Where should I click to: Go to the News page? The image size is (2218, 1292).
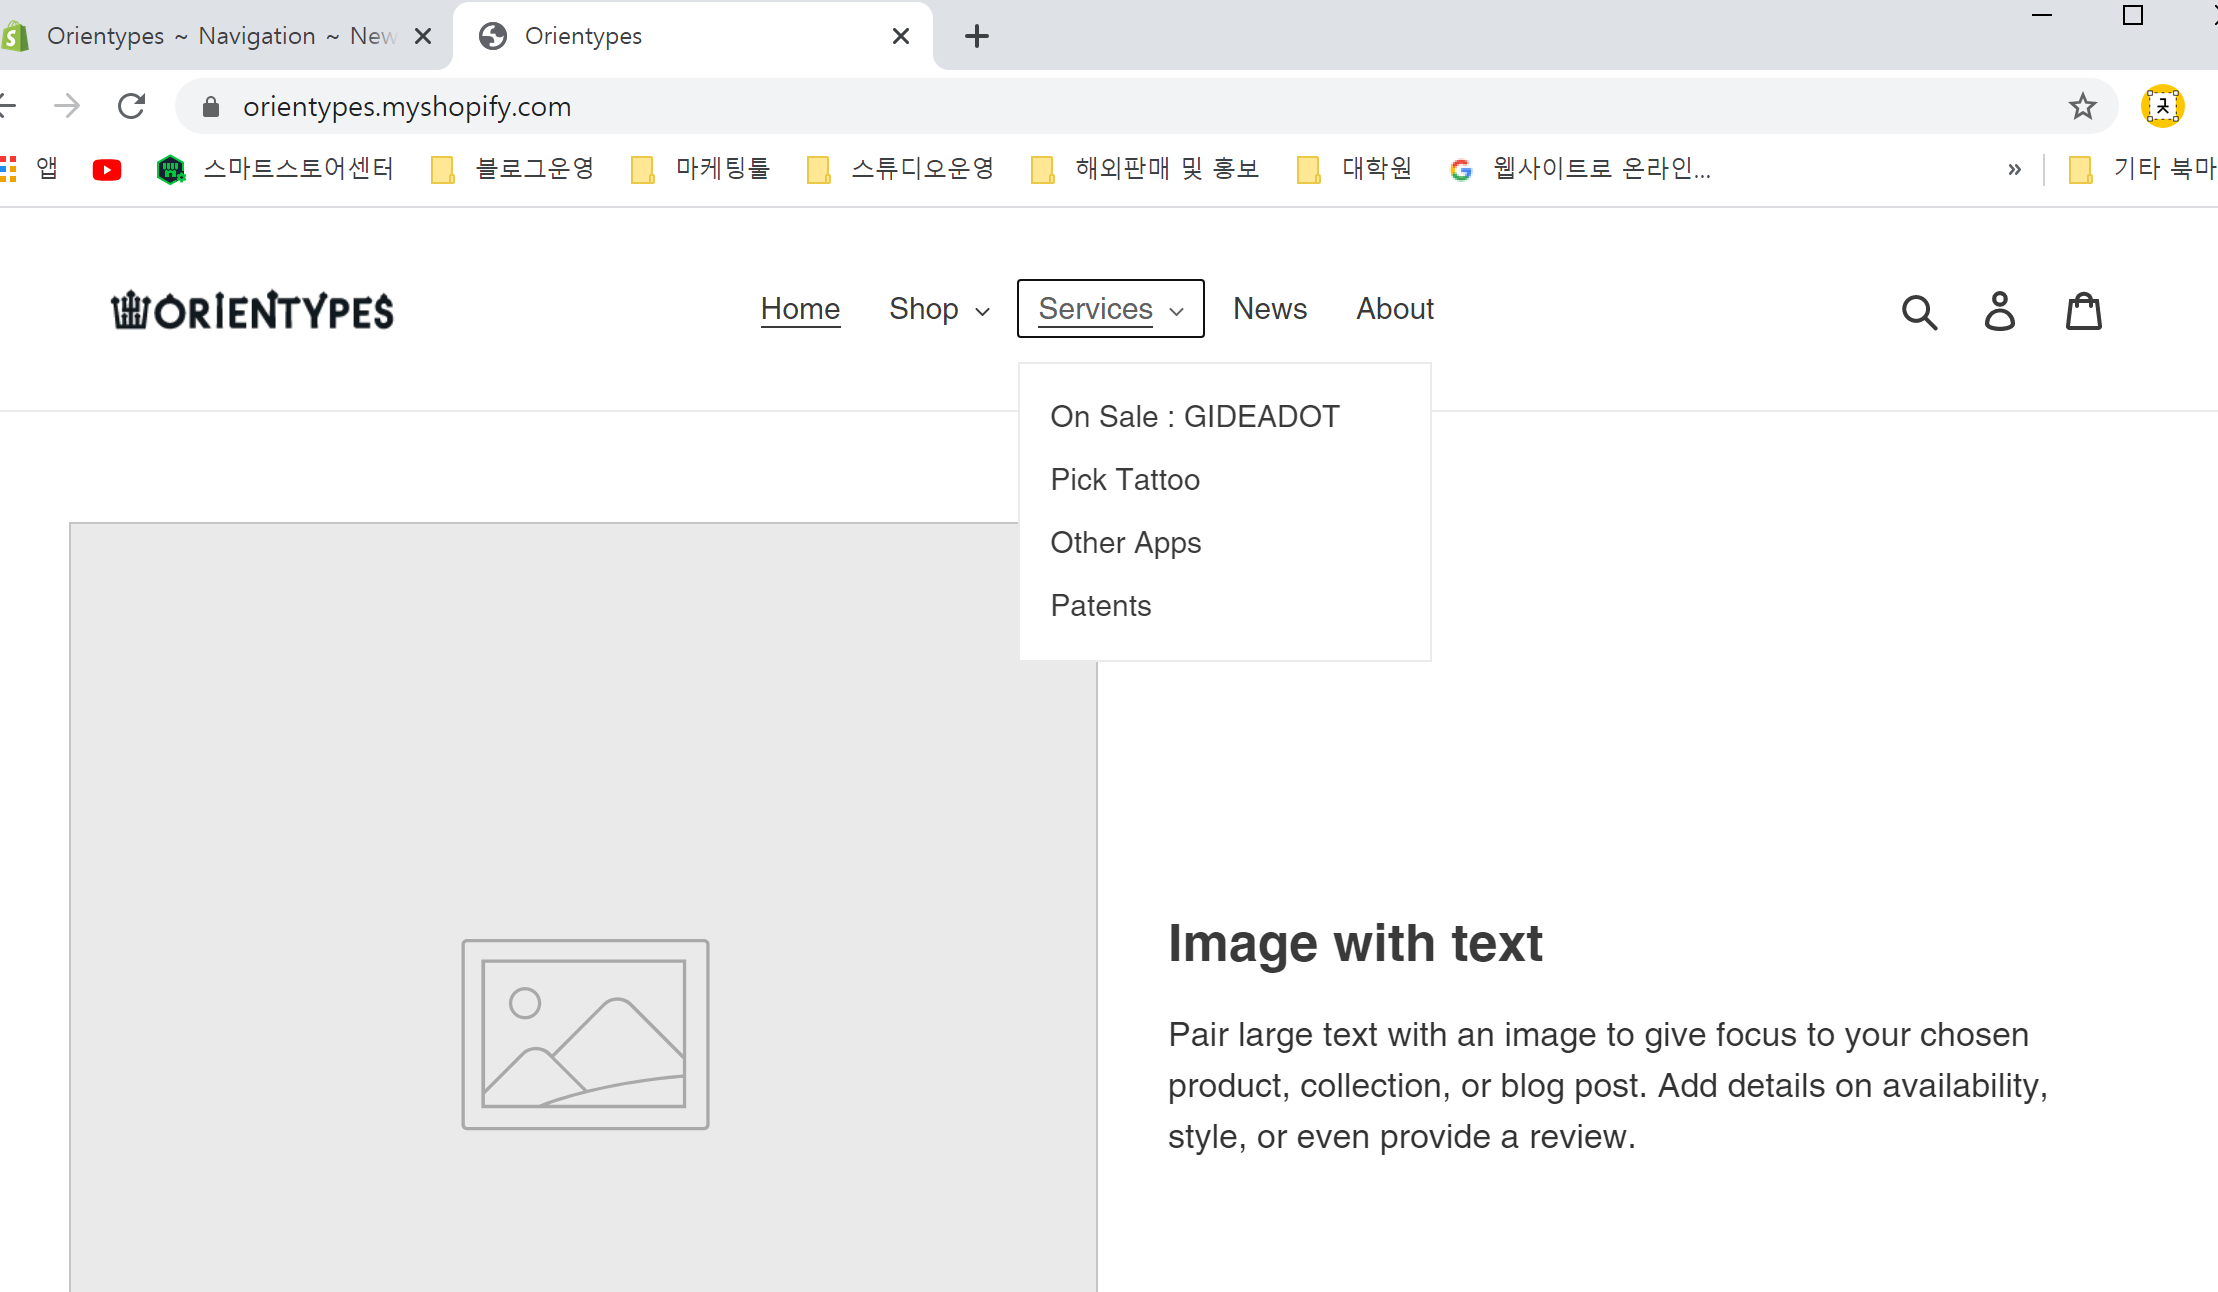point(1269,309)
